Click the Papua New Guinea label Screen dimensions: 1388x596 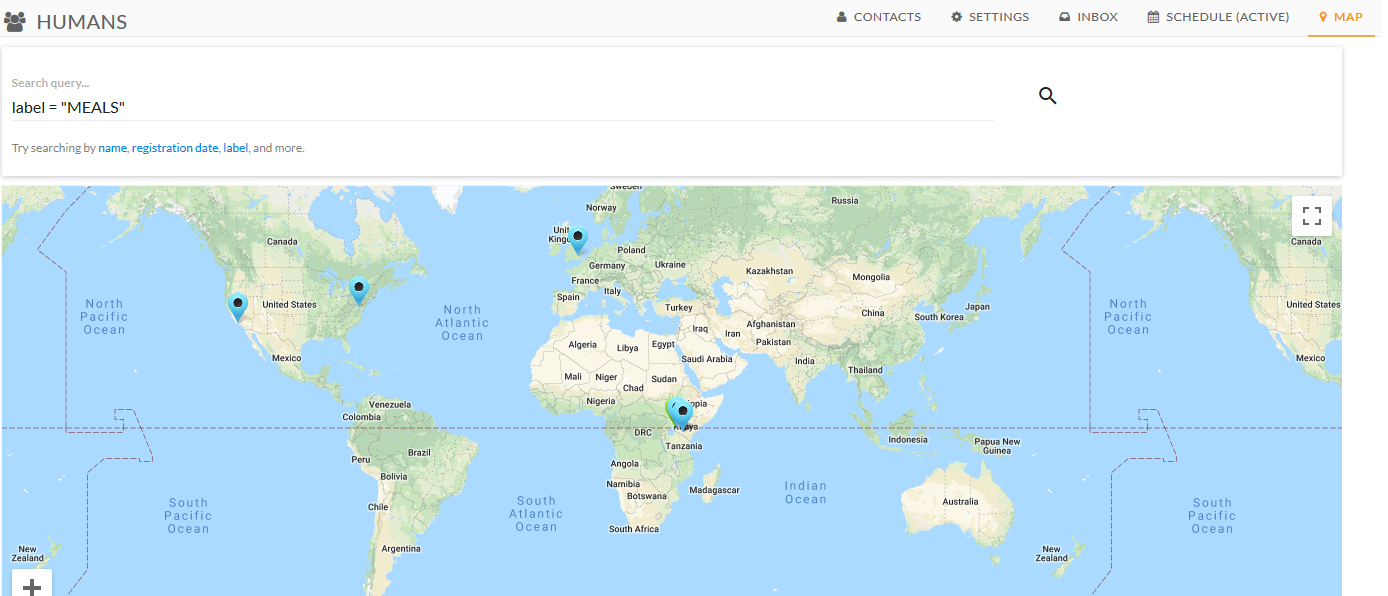click(997, 446)
